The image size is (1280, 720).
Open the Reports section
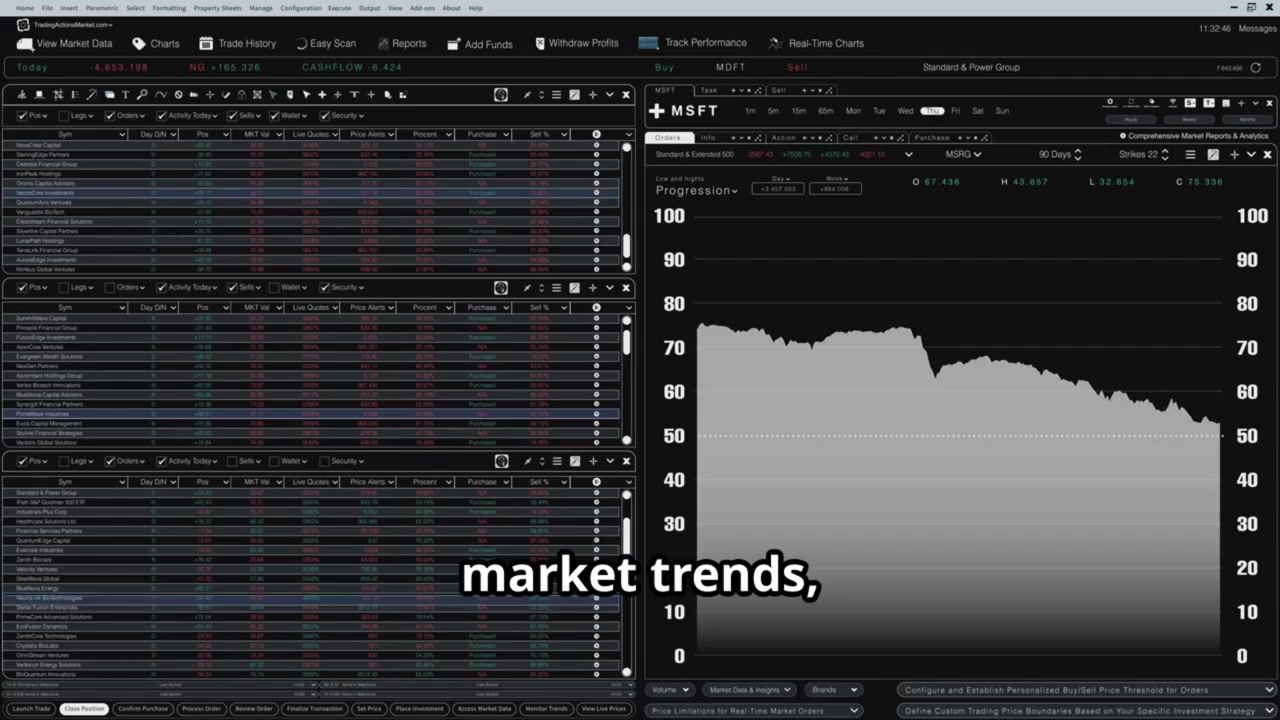point(400,43)
